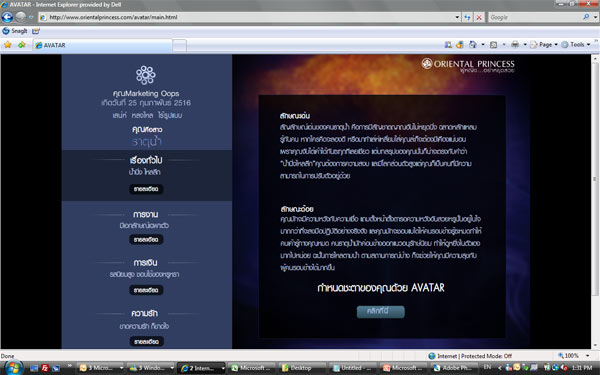Click the Oriental Princess logo
This screenshot has height=375, width=600.
[x=468, y=65]
